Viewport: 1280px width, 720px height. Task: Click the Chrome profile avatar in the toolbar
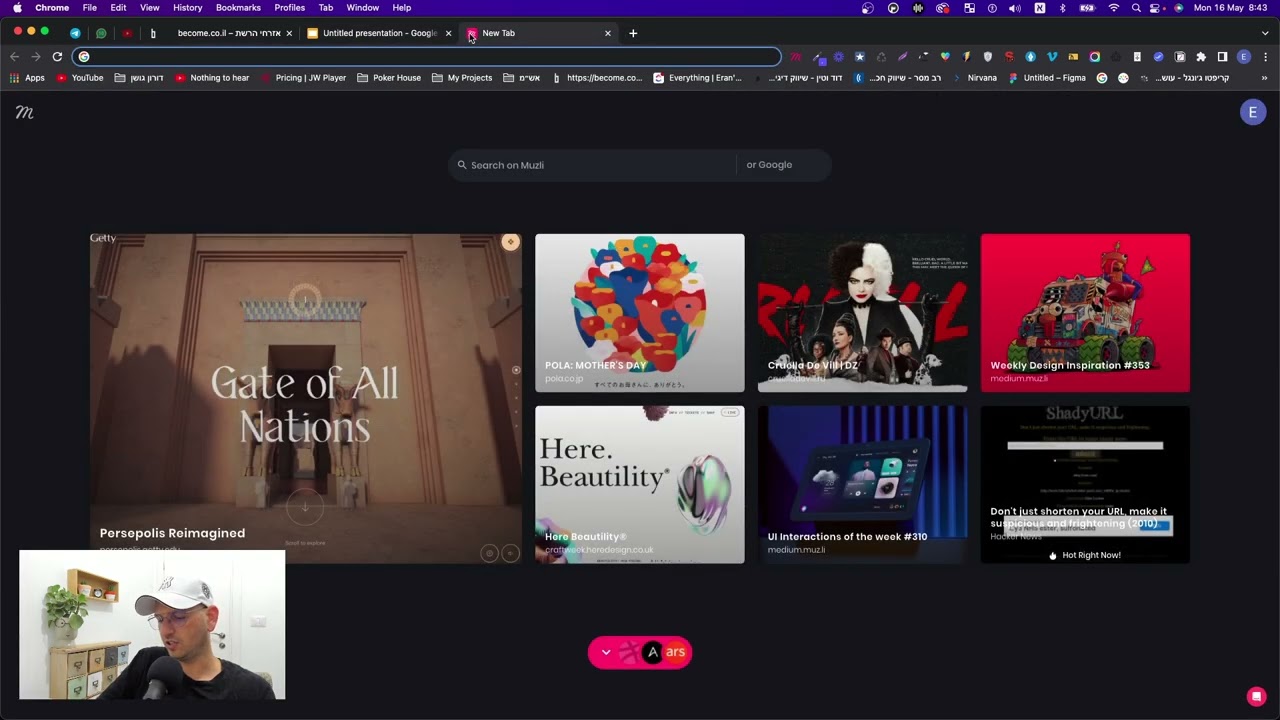click(1244, 57)
